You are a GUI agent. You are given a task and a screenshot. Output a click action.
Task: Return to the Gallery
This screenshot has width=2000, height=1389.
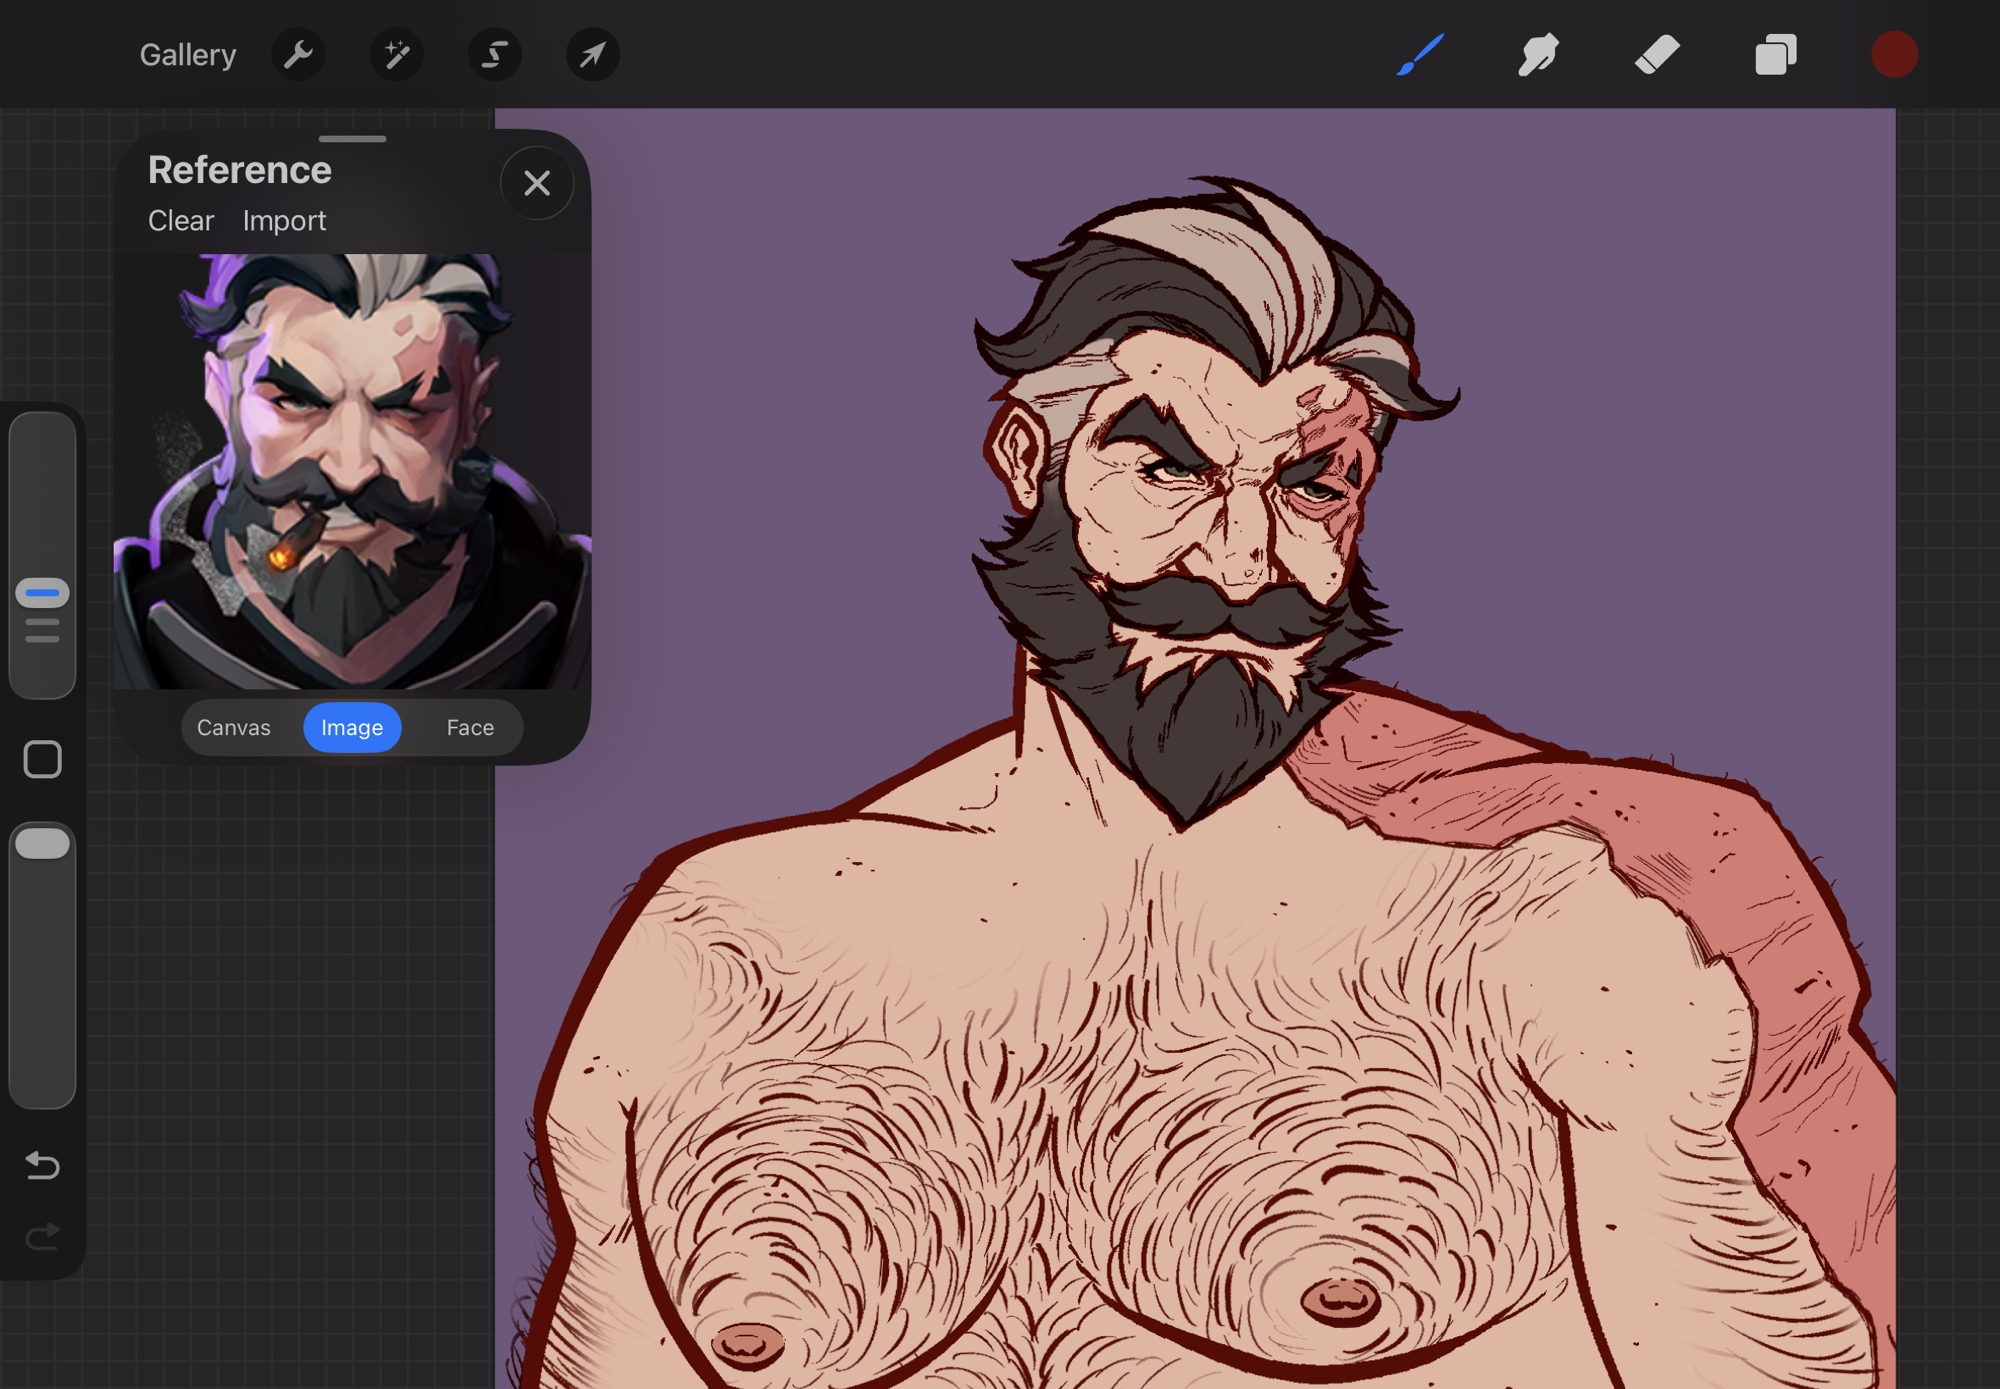coord(187,54)
